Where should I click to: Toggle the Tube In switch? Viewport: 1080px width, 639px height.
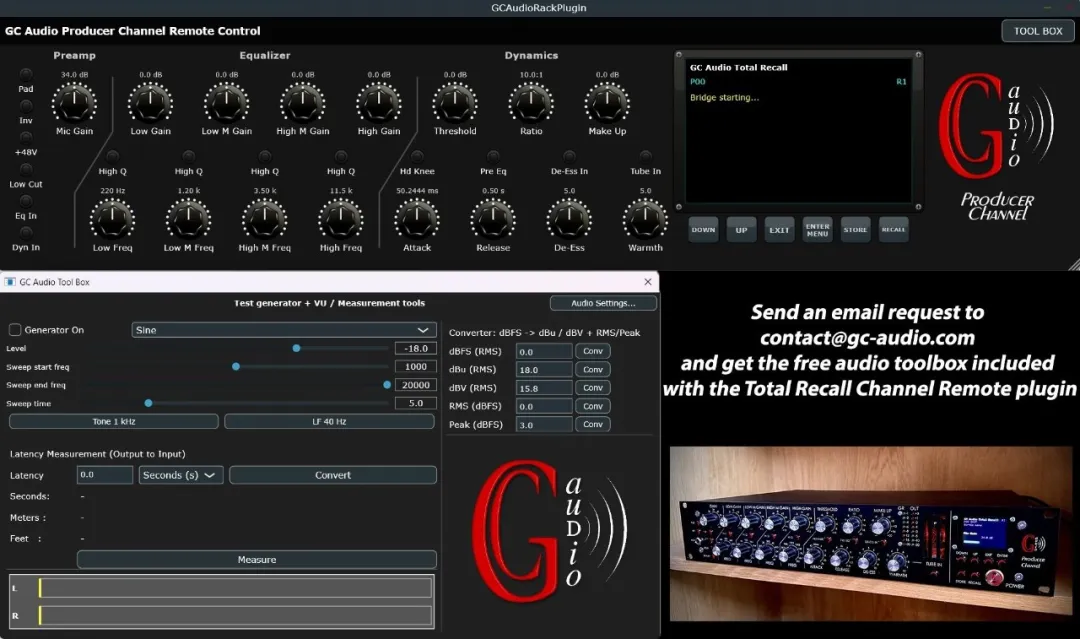[645, 156]
